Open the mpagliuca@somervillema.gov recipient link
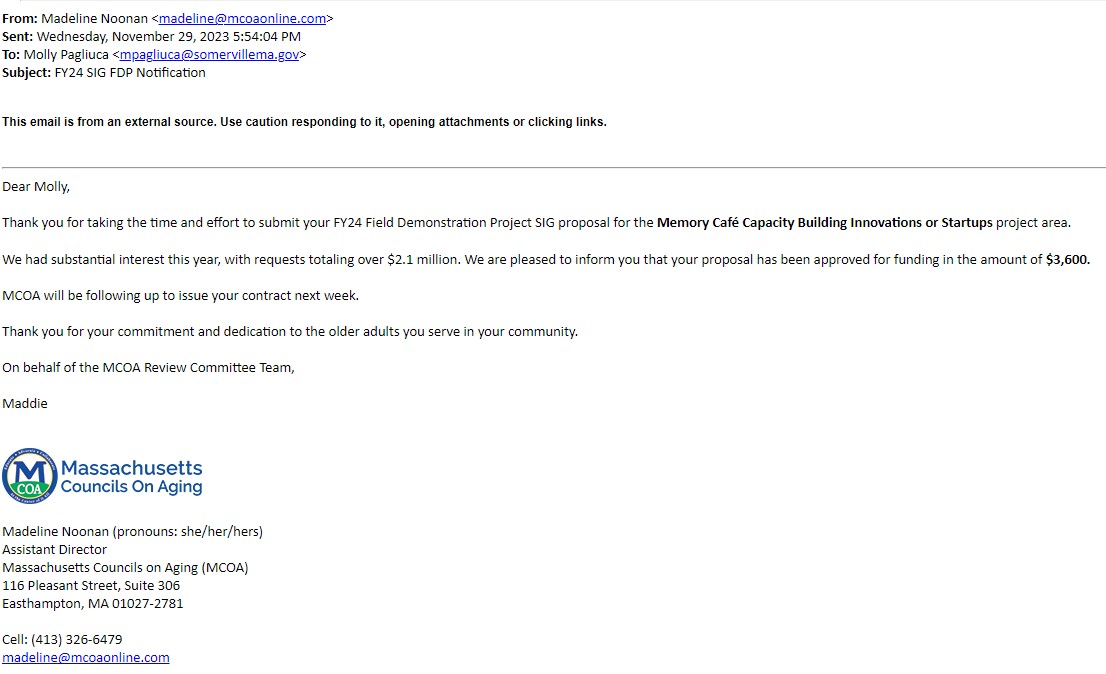 [x=209, y=55]
